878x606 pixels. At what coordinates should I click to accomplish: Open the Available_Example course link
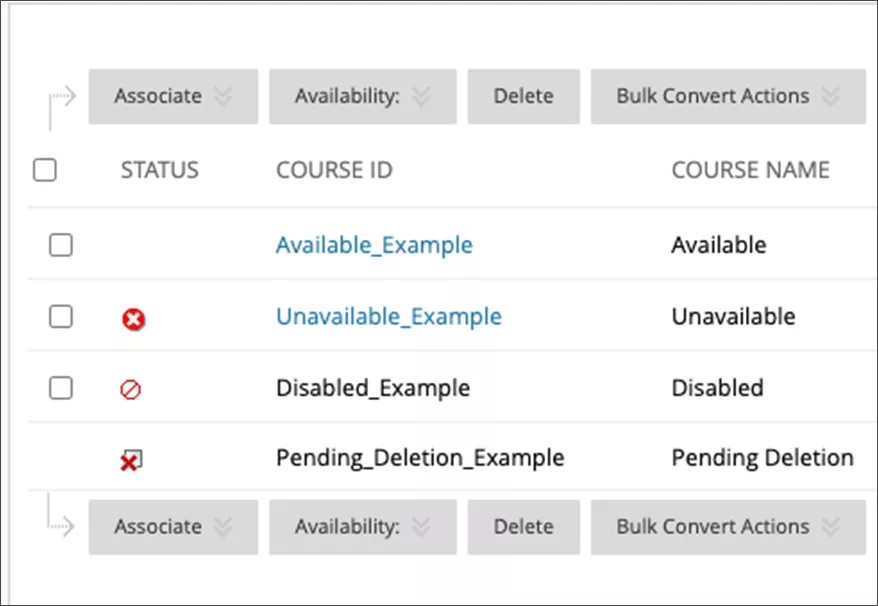point(374,244)
